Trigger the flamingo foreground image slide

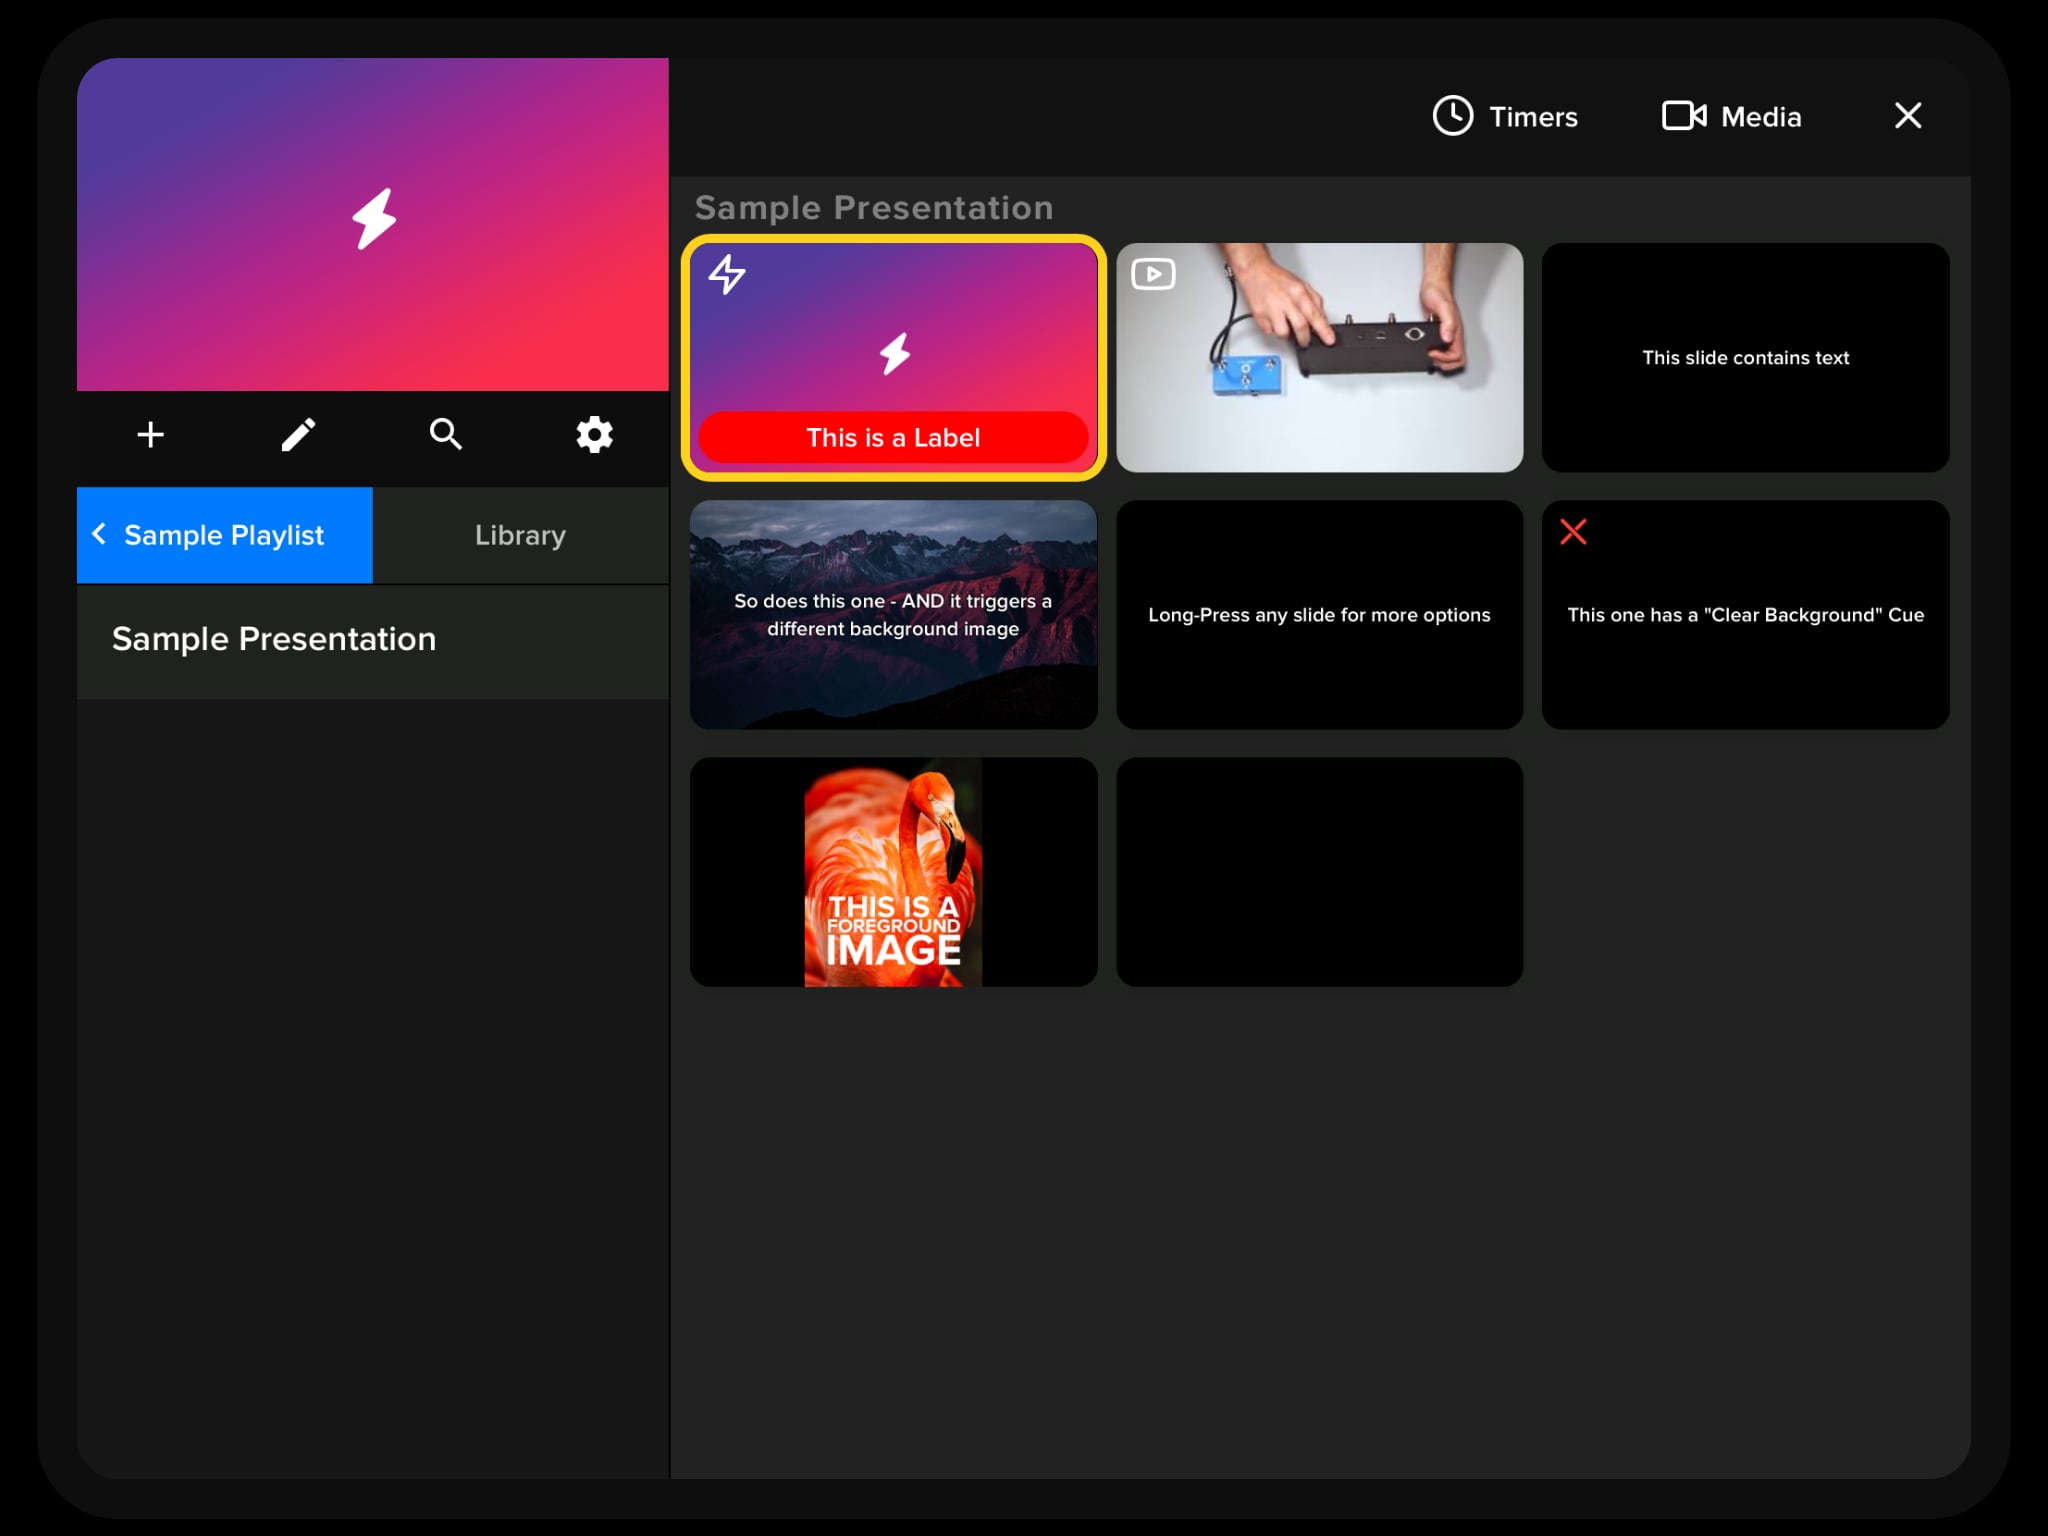893,872
